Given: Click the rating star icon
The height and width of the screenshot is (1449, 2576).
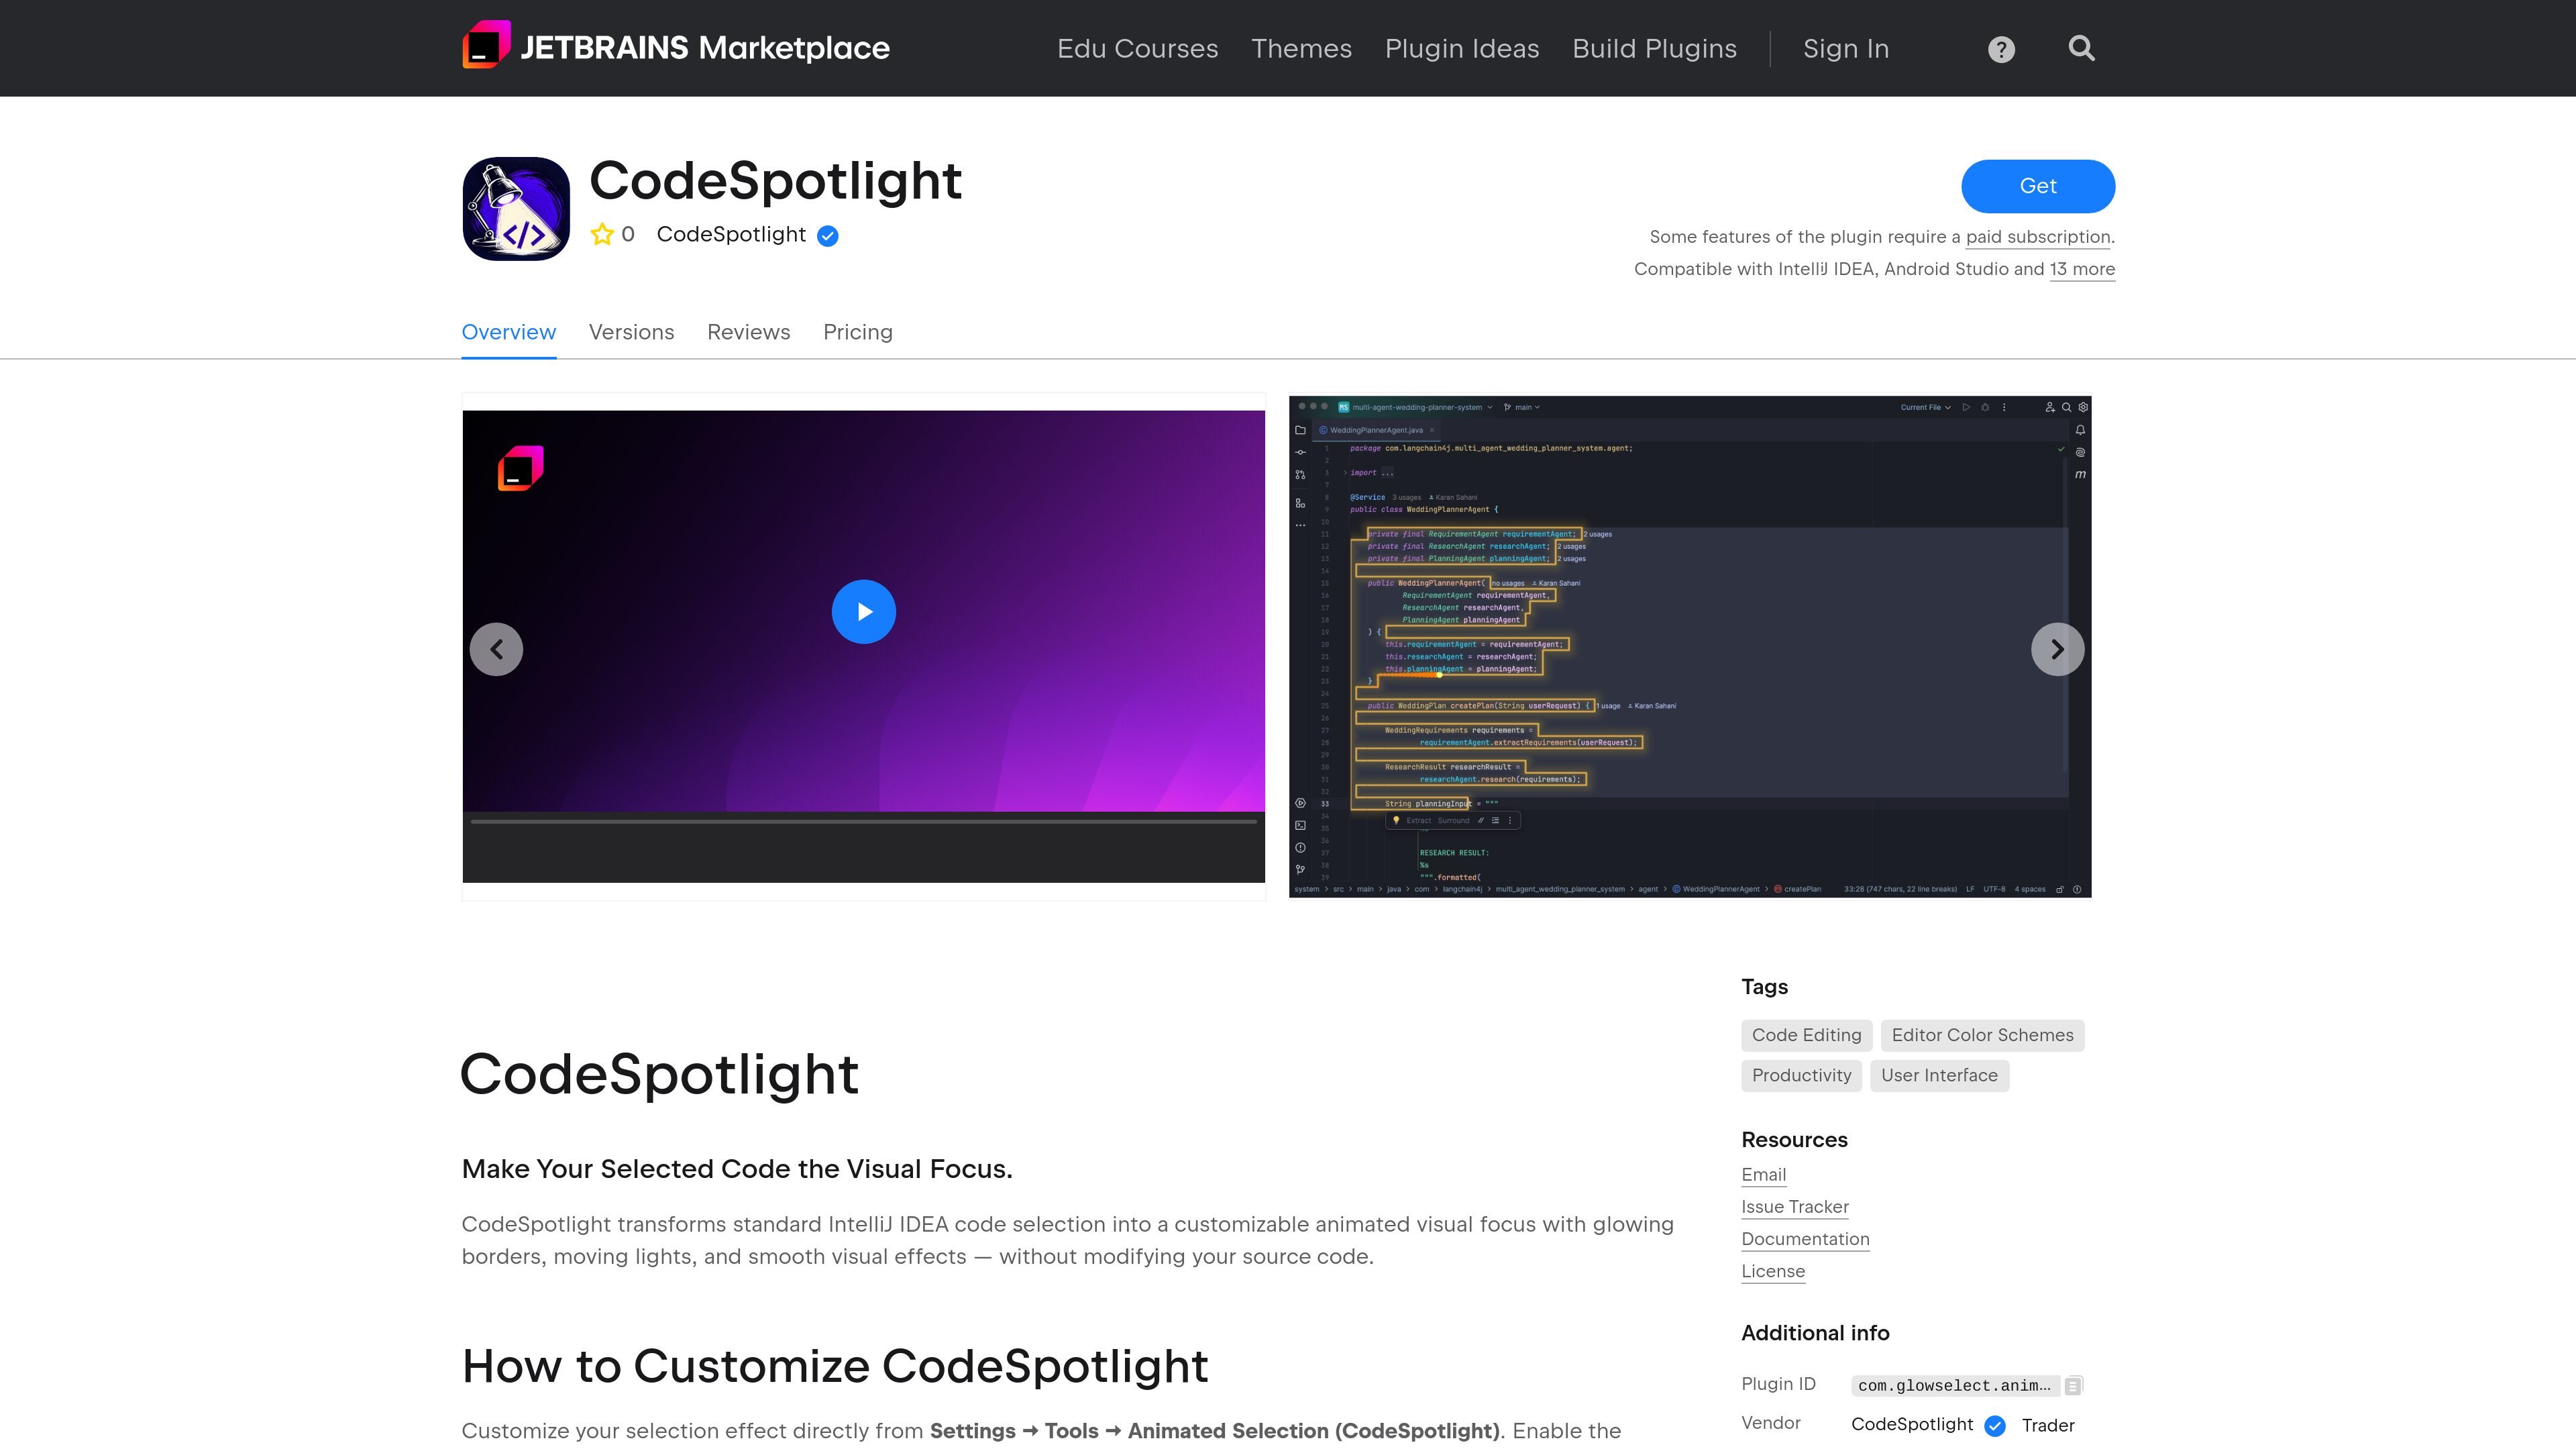Looking at the screenshot, I should click(x=602, y=234).
